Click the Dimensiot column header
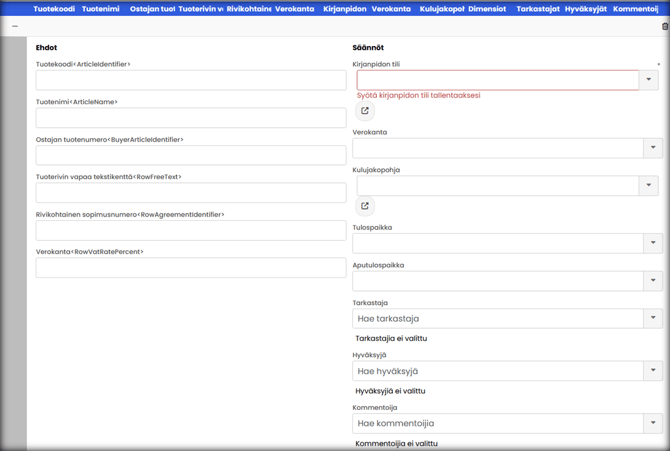The width and height of the screenshot is (670, 451). click(x=487, y=9)
